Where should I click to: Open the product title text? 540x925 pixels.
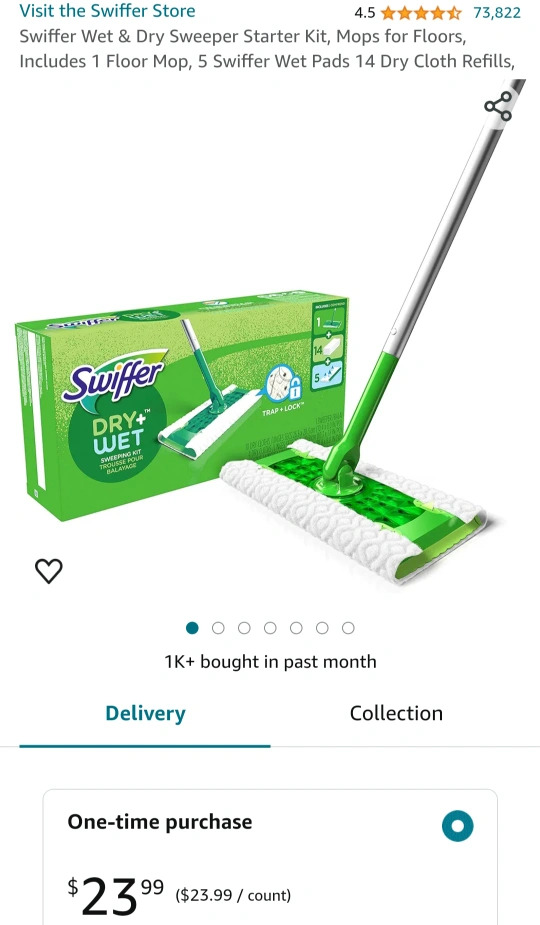click(x=266, y=48)
